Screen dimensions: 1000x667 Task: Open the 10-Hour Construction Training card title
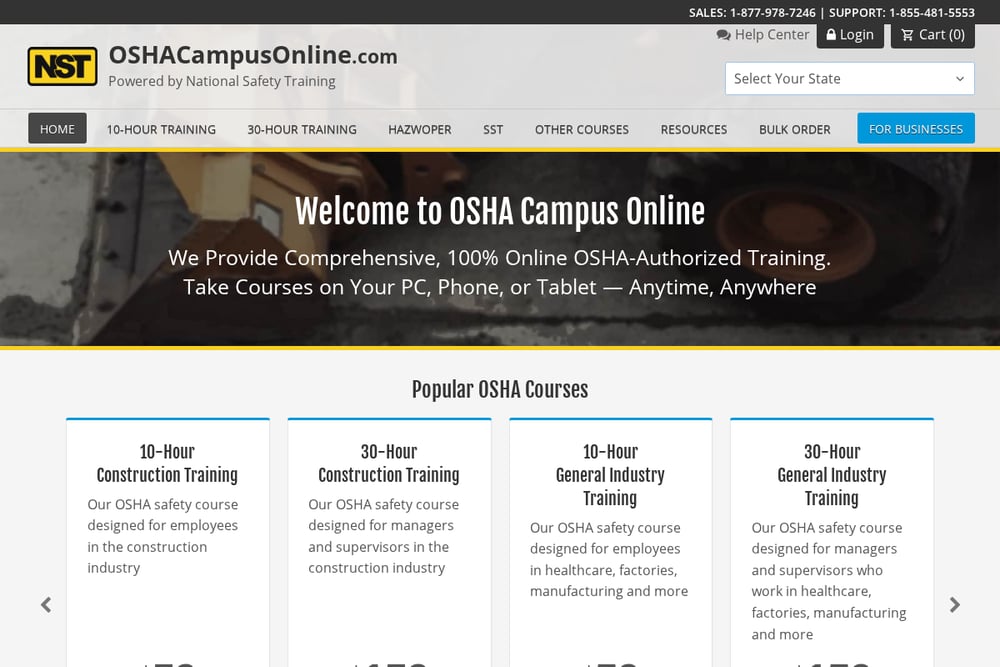tap(167, 463)
